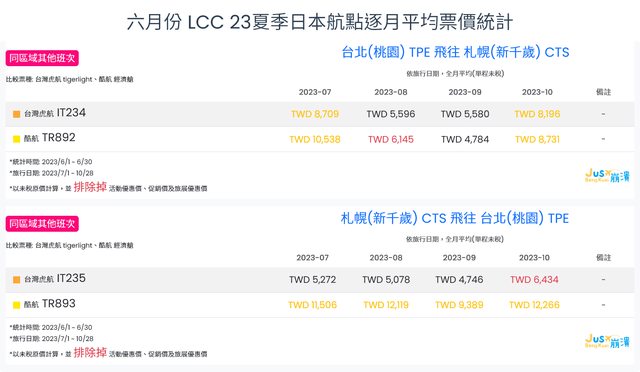Click the red TWD 6,434 fare for IT235
Image resolution: width=640 pixels, height=372 pixels.
[x=534, y=280]
